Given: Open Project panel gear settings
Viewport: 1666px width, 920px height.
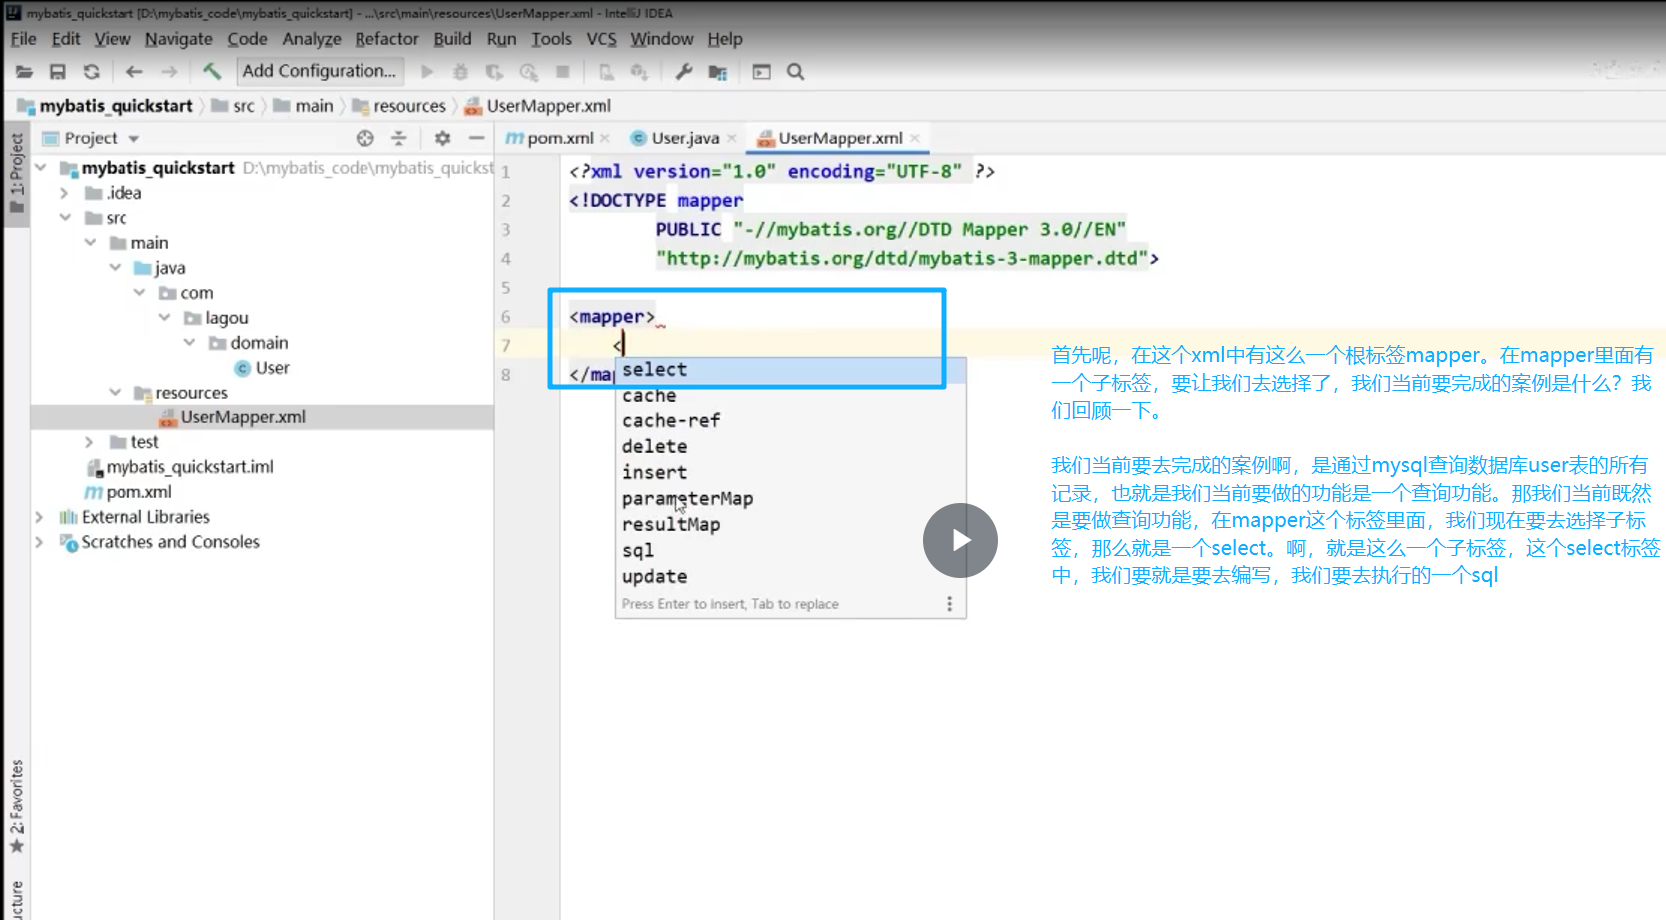Looking at the screenshot, I should point(442,138).
